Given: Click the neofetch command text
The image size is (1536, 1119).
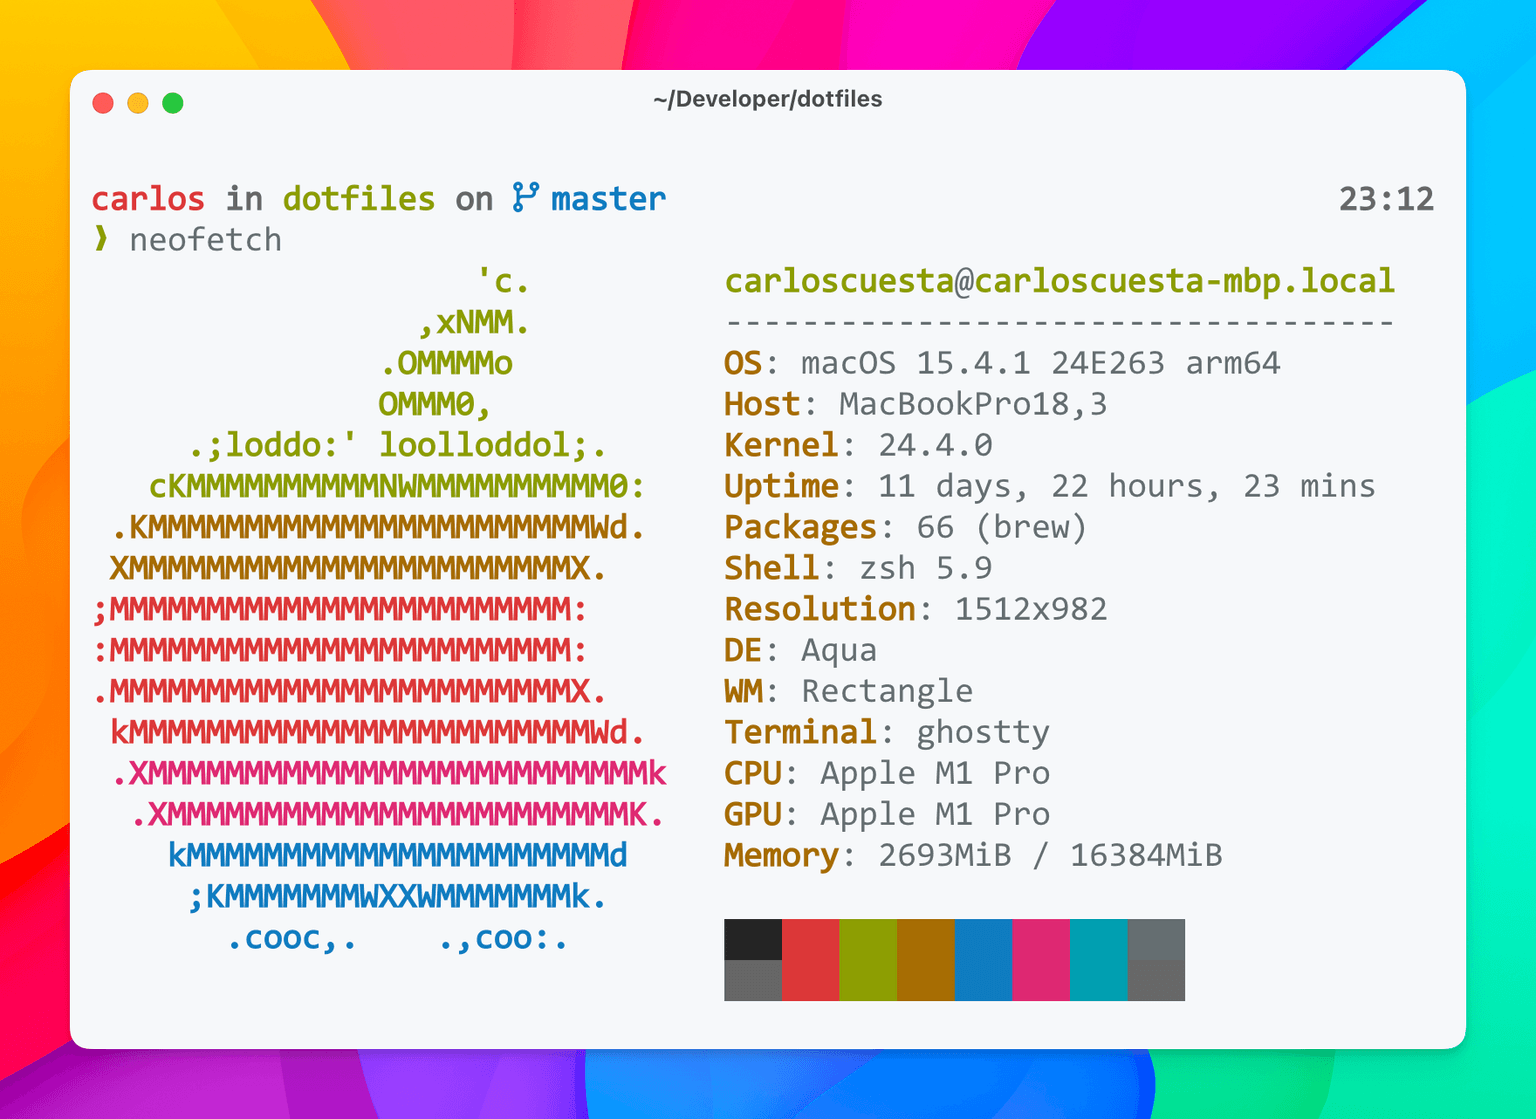Looking at the screenshot, I should (x=205, y=240).
